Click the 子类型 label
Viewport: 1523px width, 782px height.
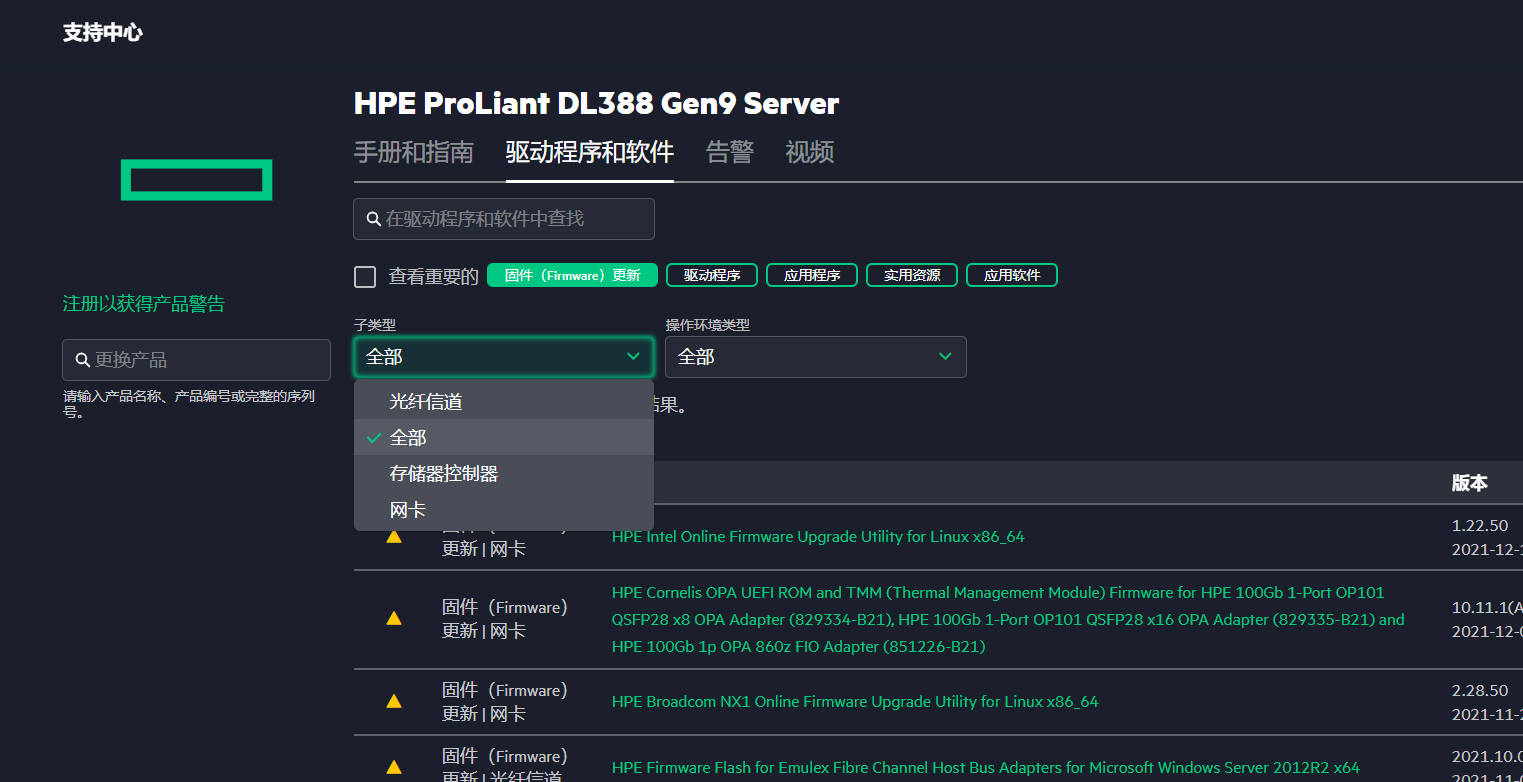375,325
